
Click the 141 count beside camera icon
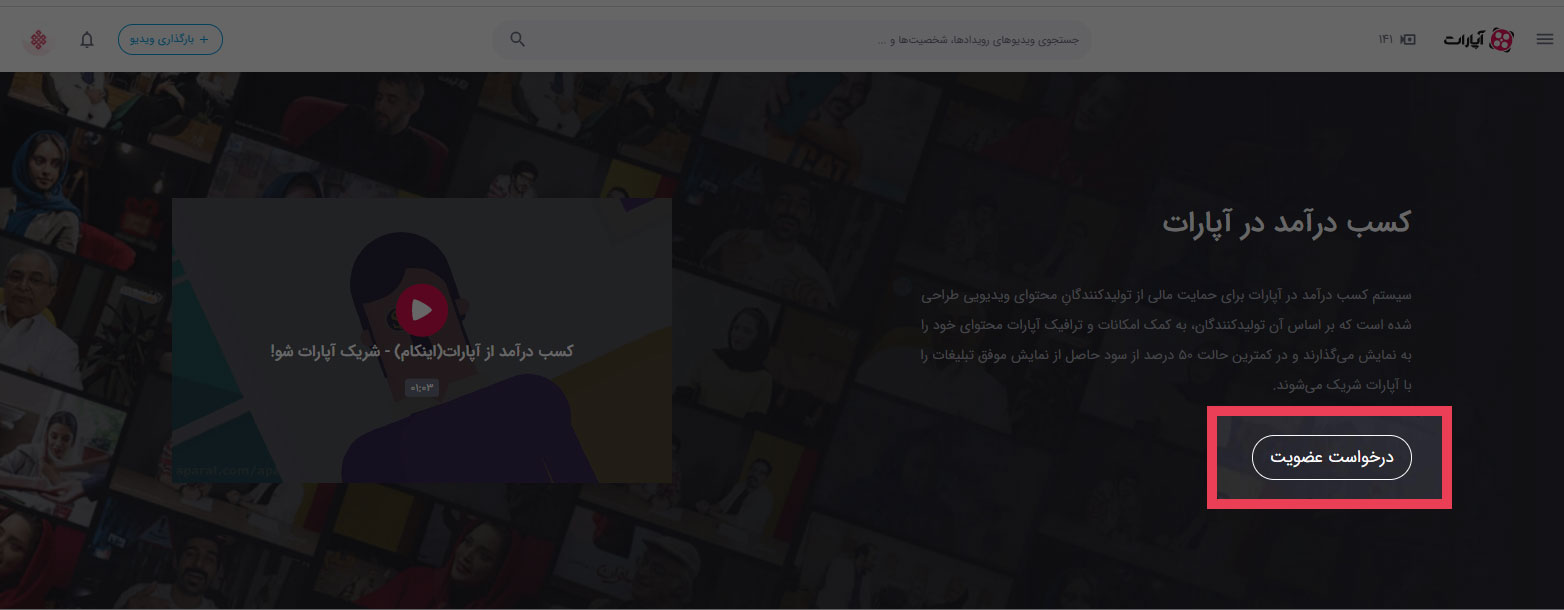click(x=1386, y=40)
